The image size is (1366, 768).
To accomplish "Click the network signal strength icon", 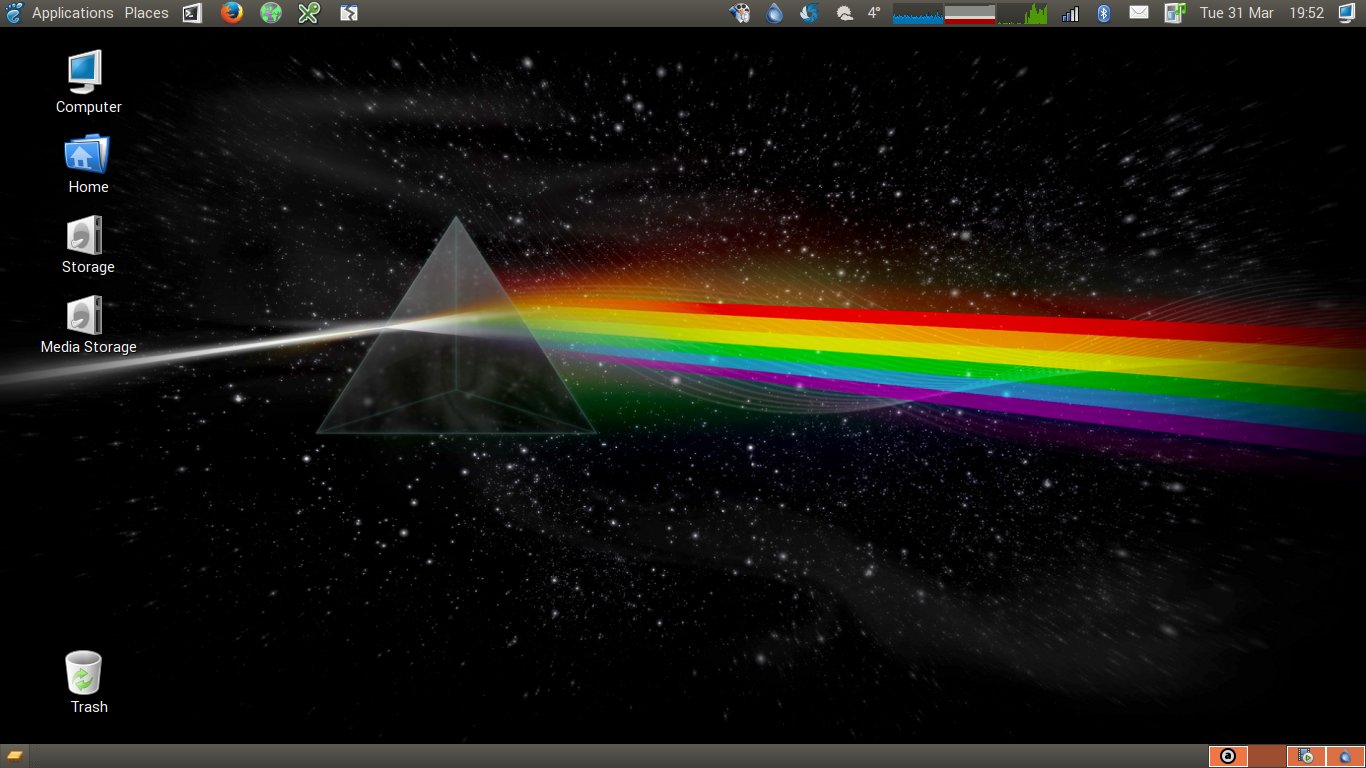I will tap(1070, 13).
